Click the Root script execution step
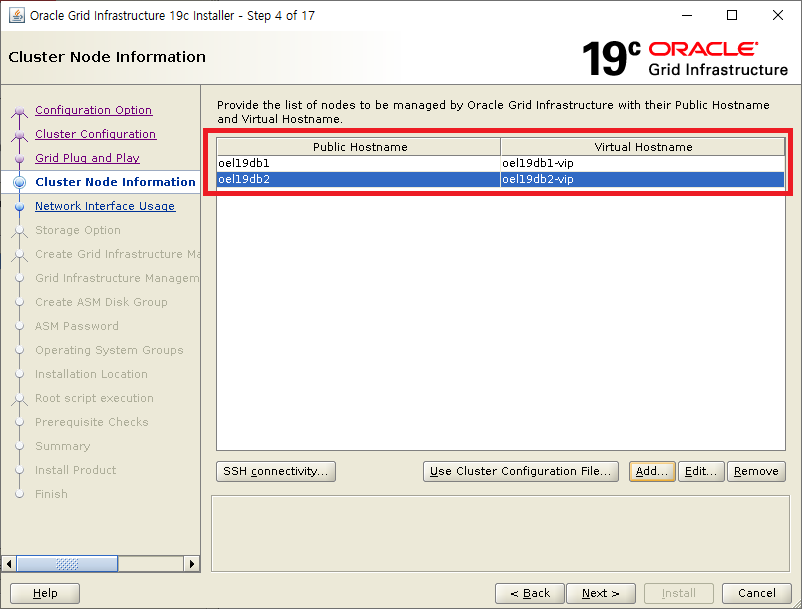The image size is (802, 609). pos(94,398)
